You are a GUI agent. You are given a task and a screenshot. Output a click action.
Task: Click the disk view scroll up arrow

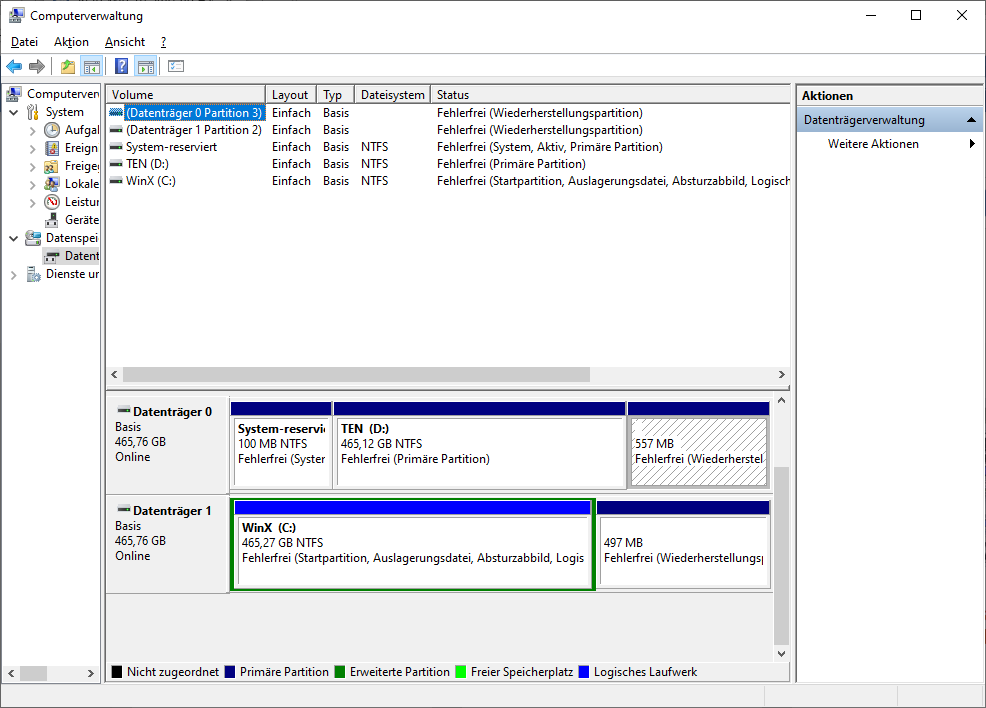(x=781, y=400)
